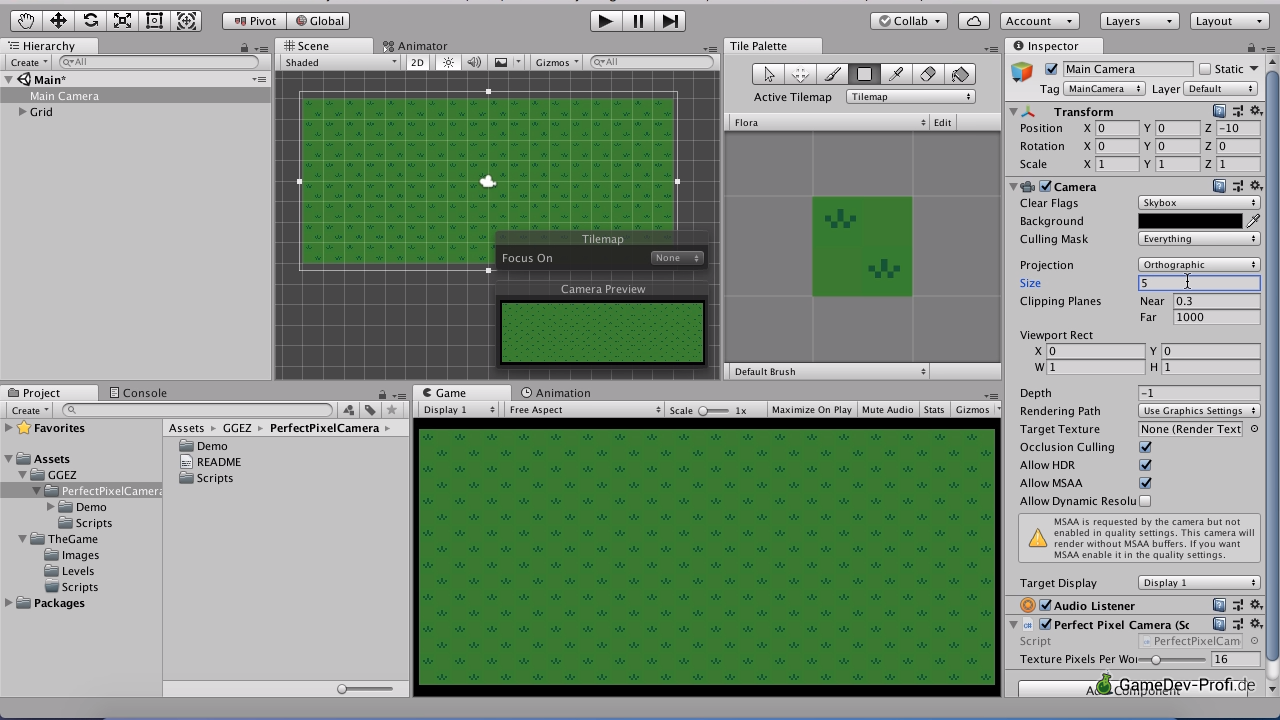Select the Rotate tool

pyautogui.click(x=90, y=20)
